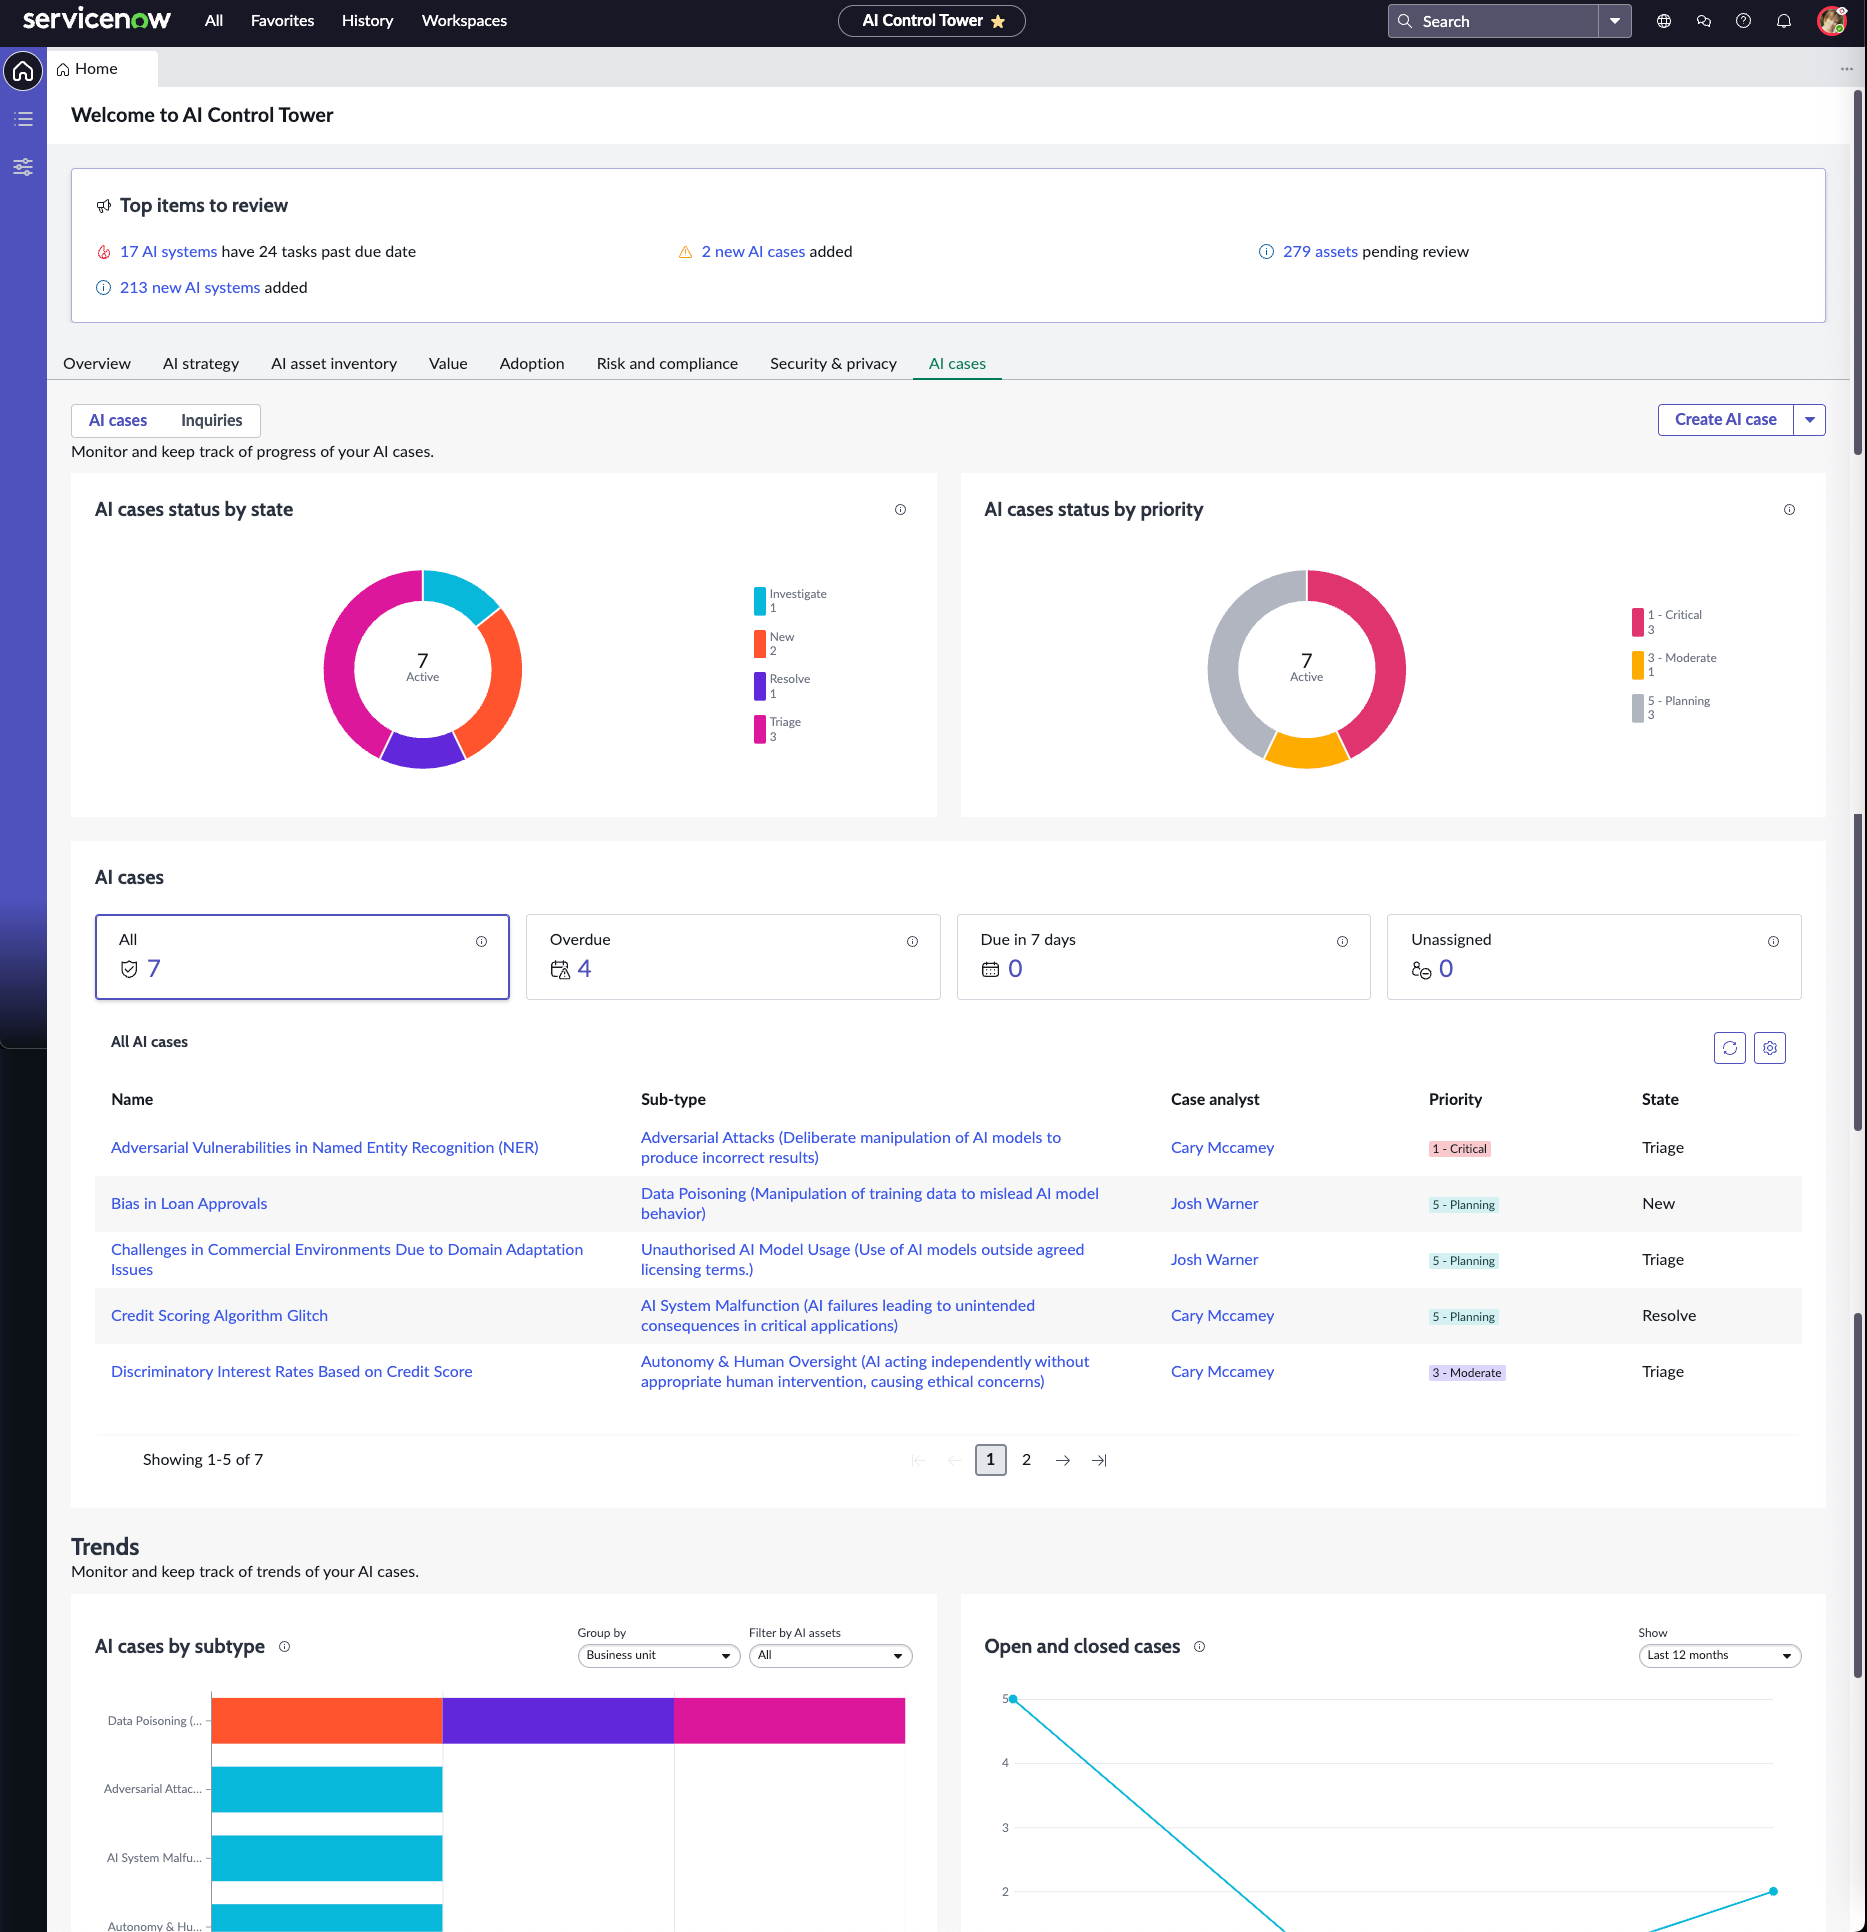This screenshot has height=1932, width=1867.
Task: Open the home icon in the sidebar
Action: coord(23,71)
